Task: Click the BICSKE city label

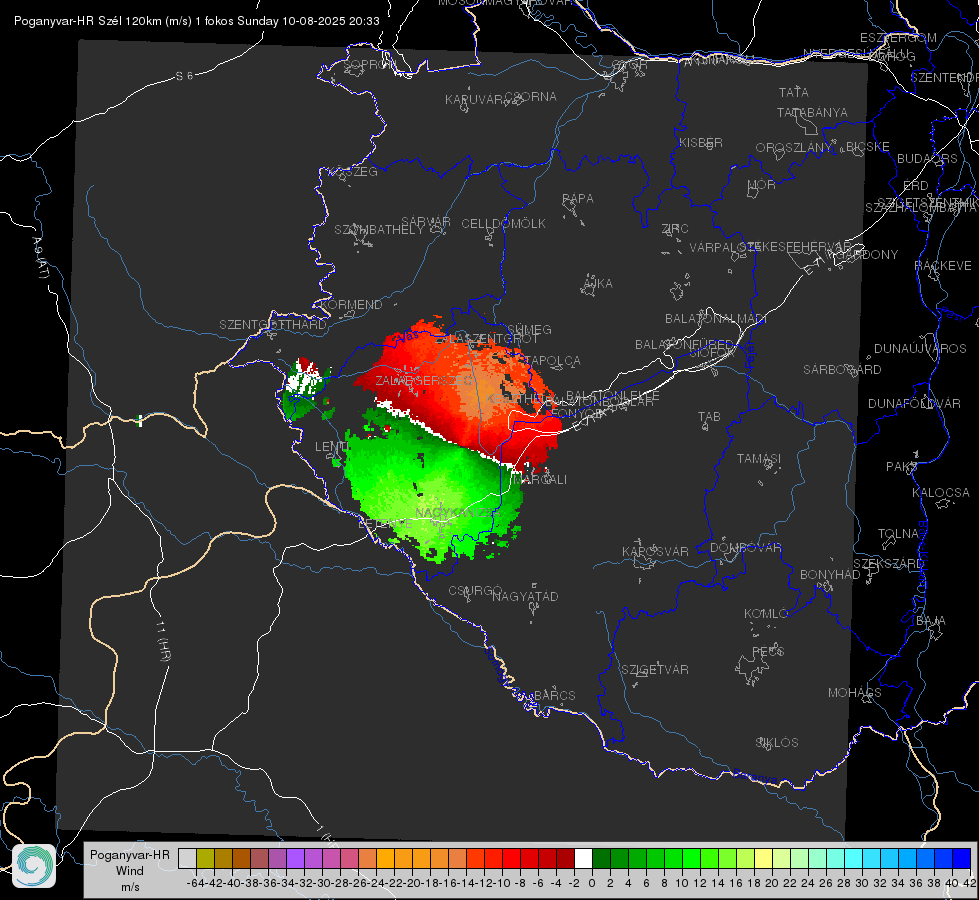Action: click(x=867, y=147)
